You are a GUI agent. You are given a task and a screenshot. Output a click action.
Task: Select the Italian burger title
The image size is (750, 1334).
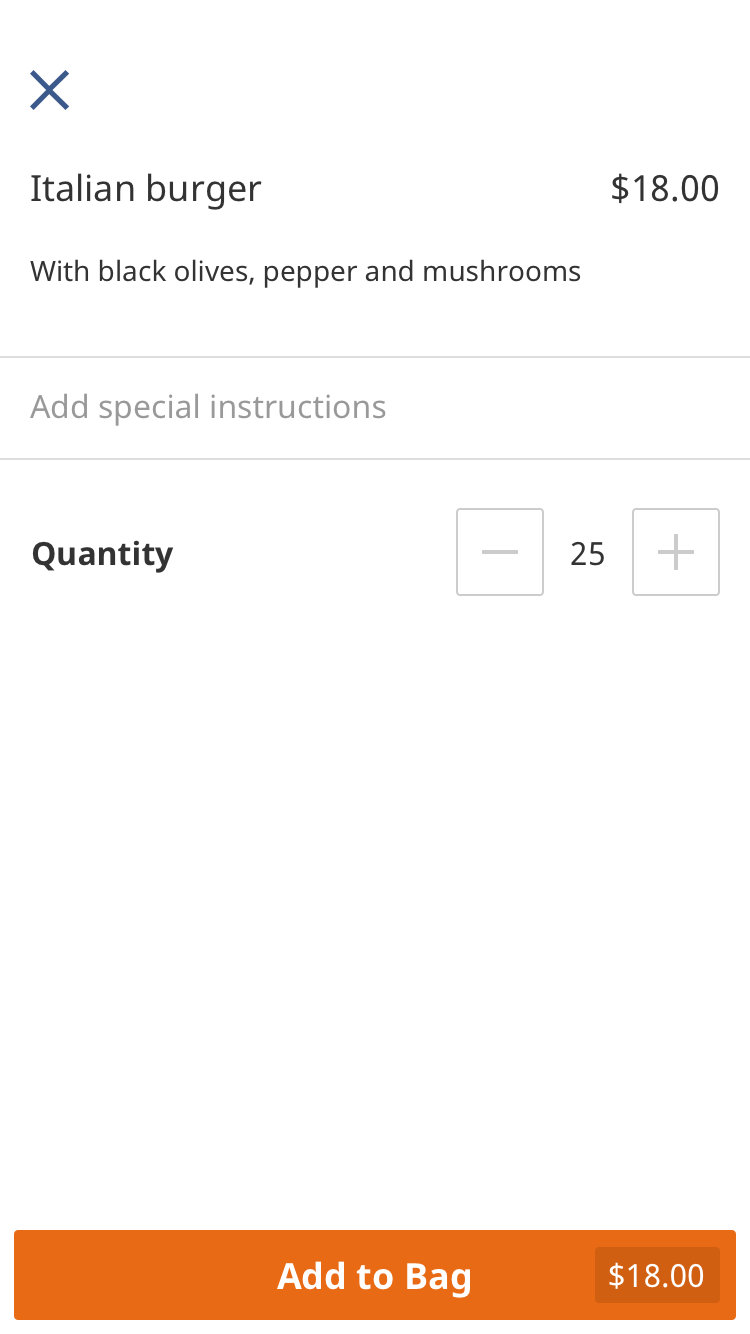pos(146,188)
